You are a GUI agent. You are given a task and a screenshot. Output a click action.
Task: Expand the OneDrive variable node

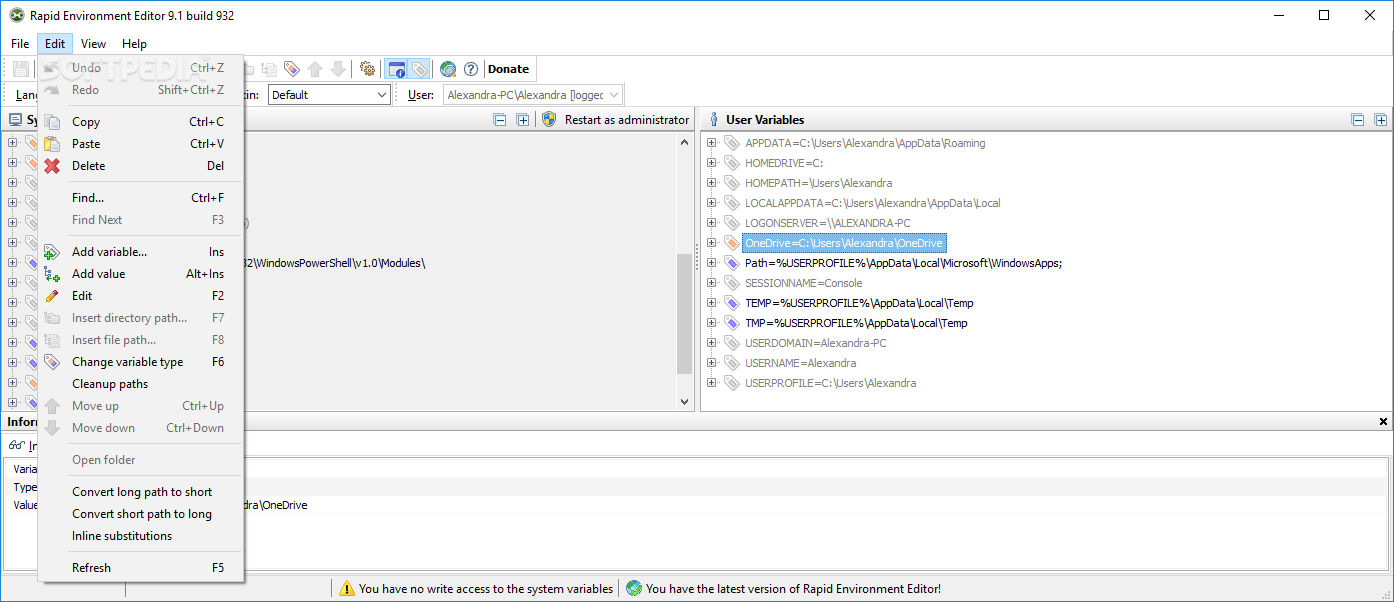click(712, 243)
